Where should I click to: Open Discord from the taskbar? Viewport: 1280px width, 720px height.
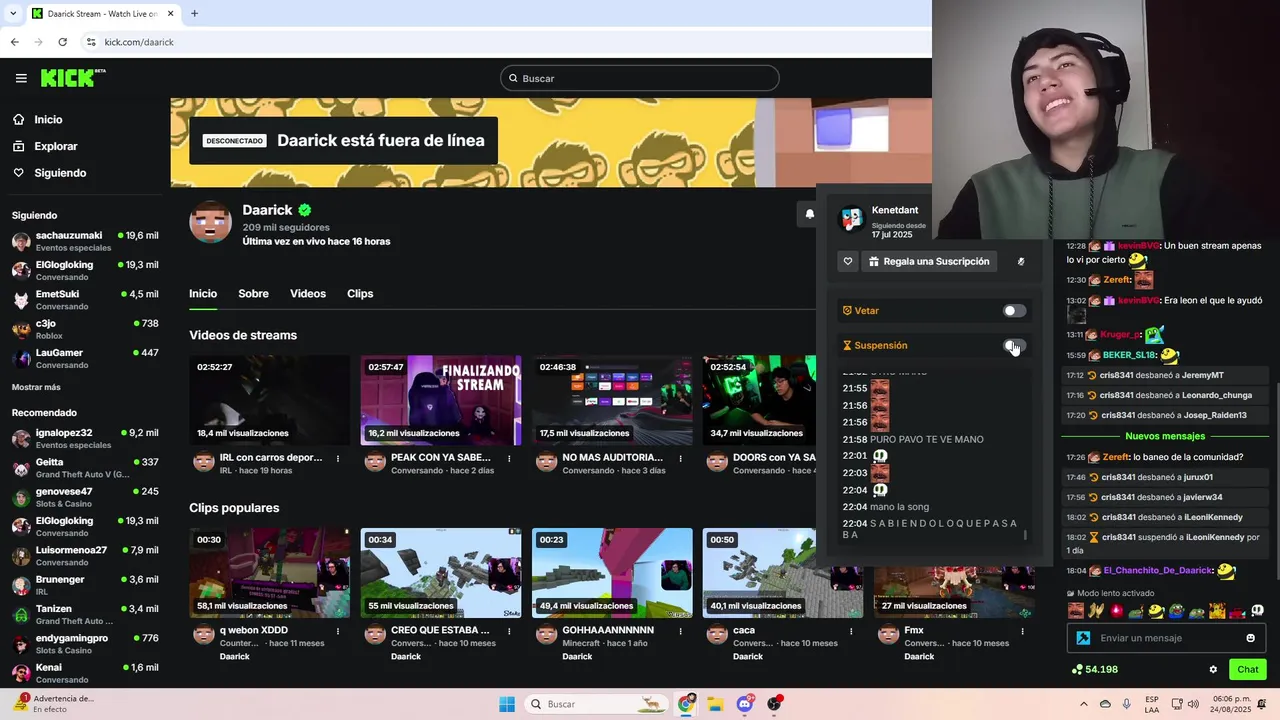(x=745, y=704)
